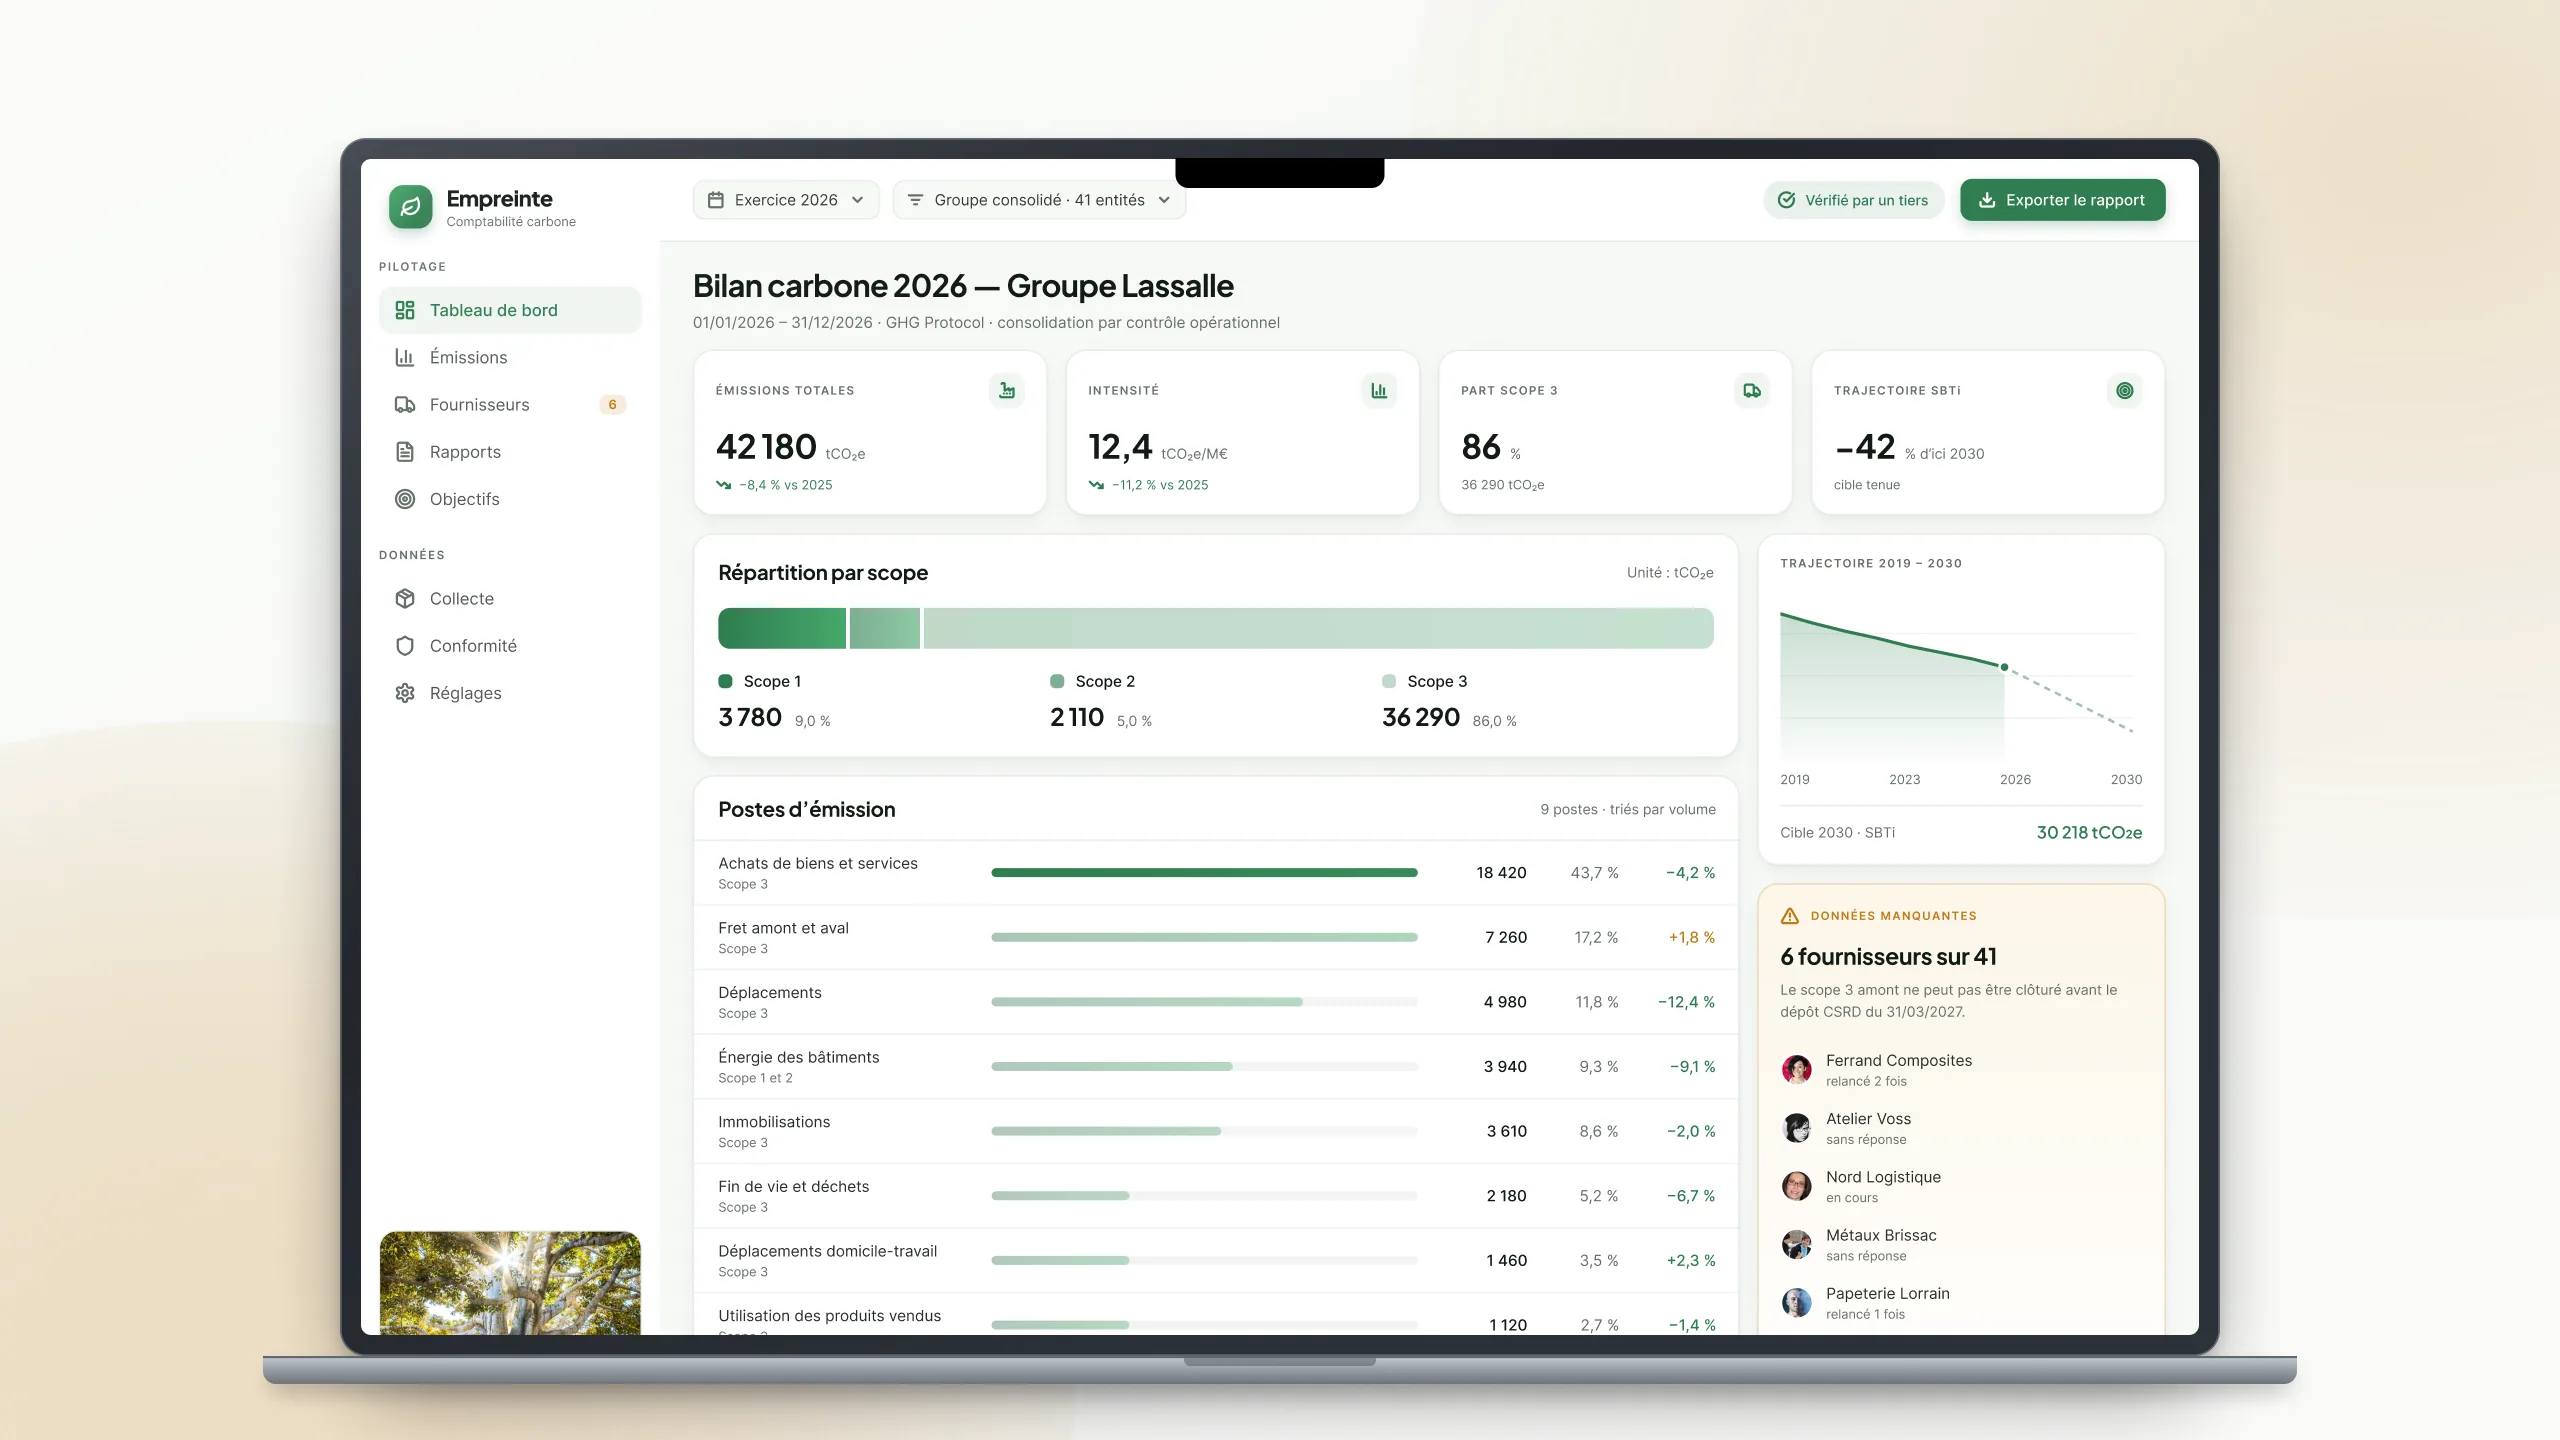Screen dimensions: 2560x1440
Task: Click the Scope 1 segment of the bar
Action: (x=782, y=628)
